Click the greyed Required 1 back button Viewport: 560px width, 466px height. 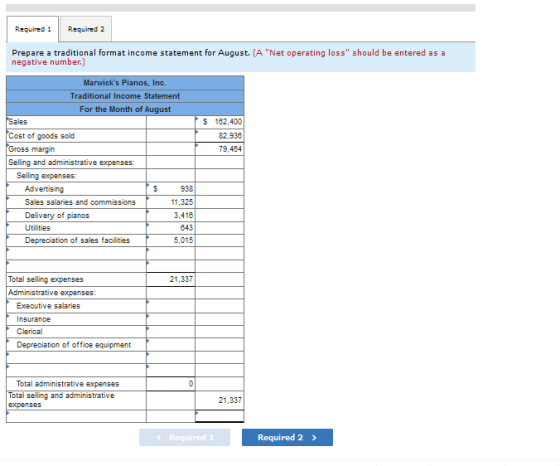185,437
